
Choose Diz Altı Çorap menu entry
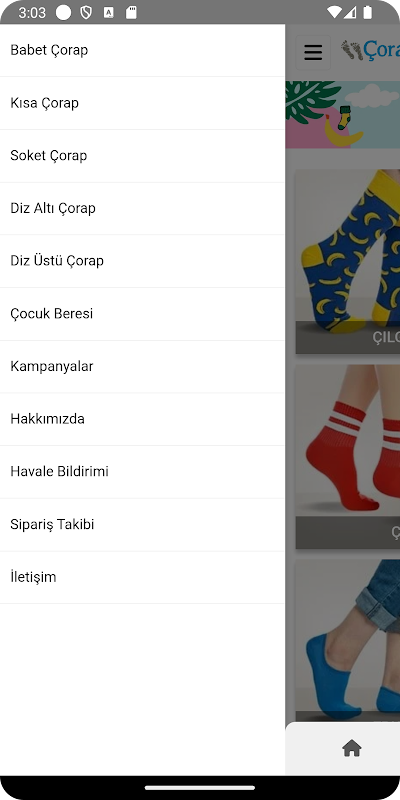[x=142, y=208]
